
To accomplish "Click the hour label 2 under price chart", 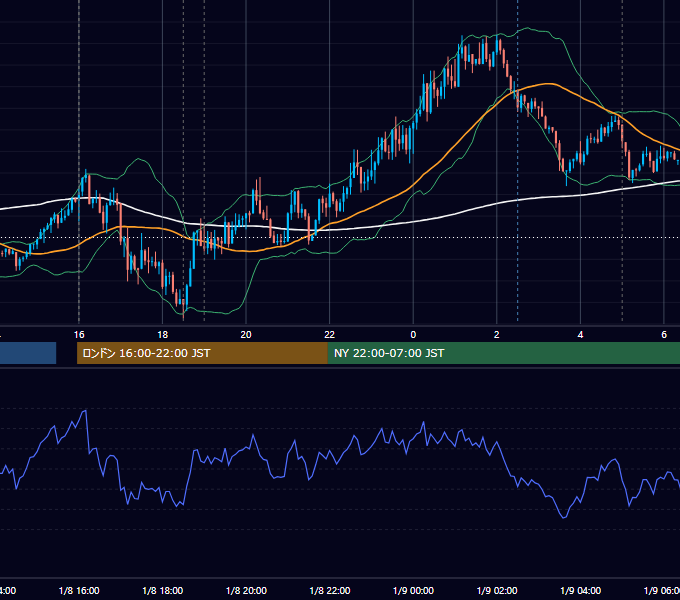I will coord(497,335).
